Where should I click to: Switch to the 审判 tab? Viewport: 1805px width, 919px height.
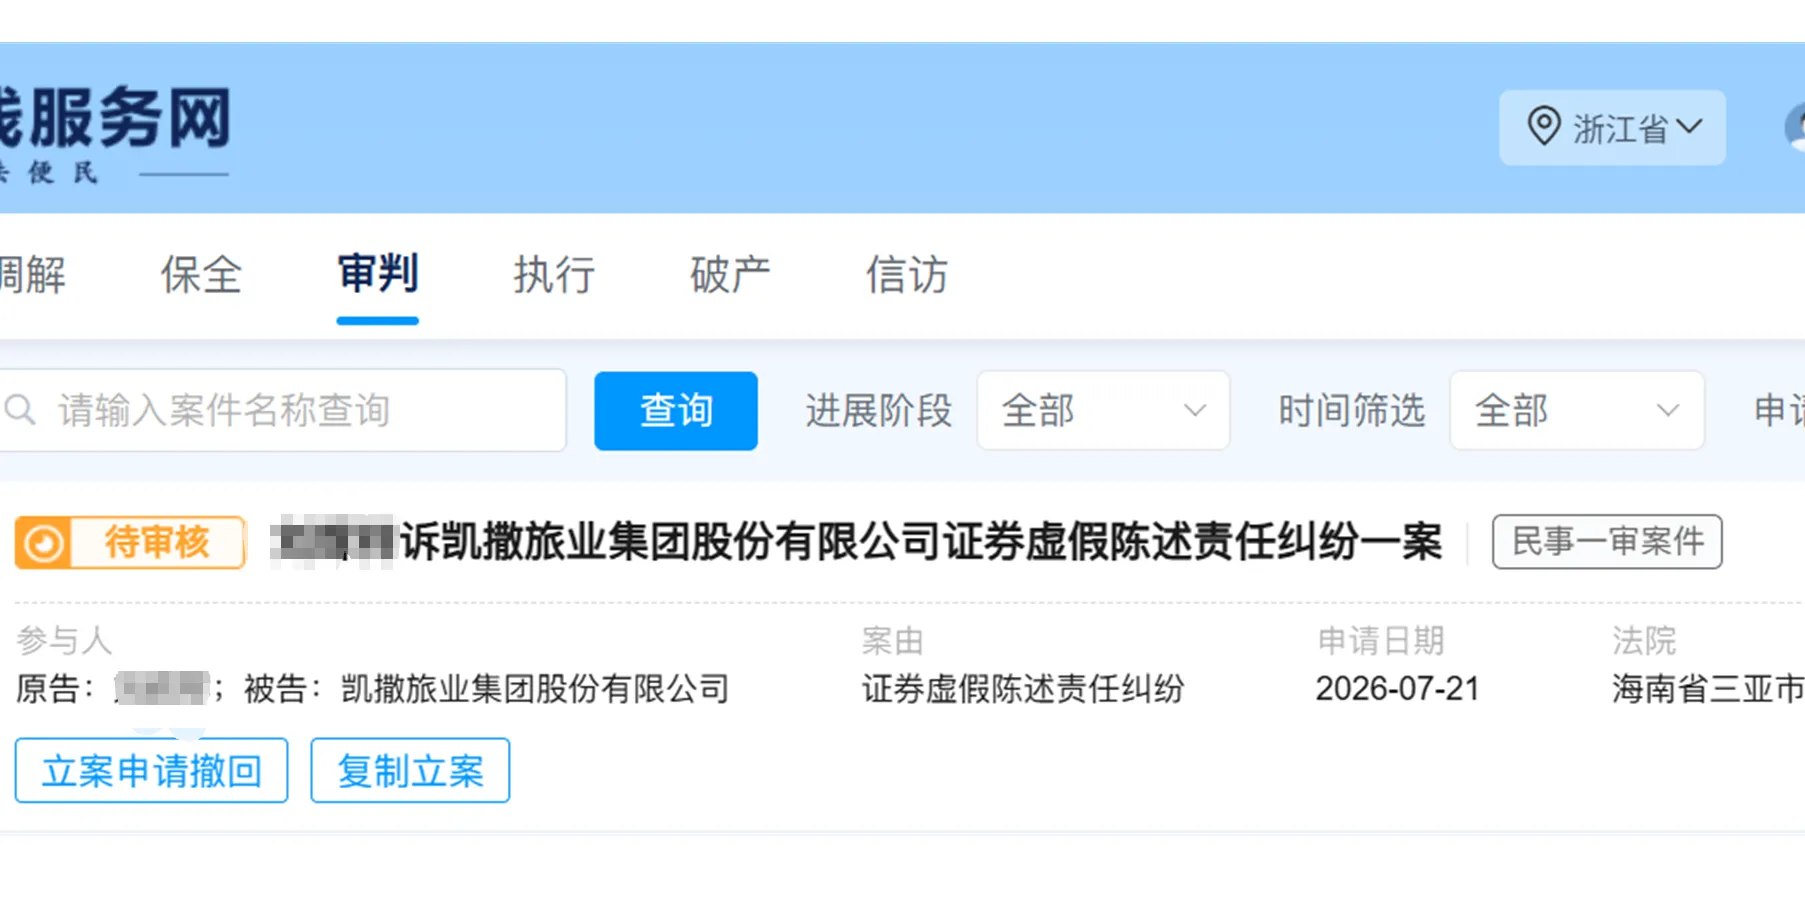(377, 274)
